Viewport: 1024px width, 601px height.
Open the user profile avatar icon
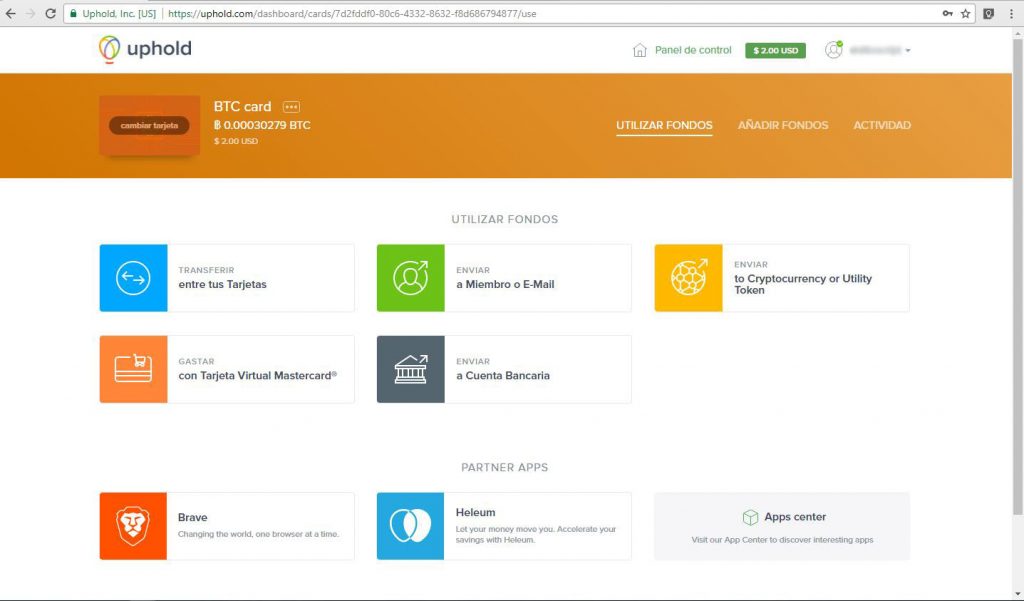tap(833, 50)
